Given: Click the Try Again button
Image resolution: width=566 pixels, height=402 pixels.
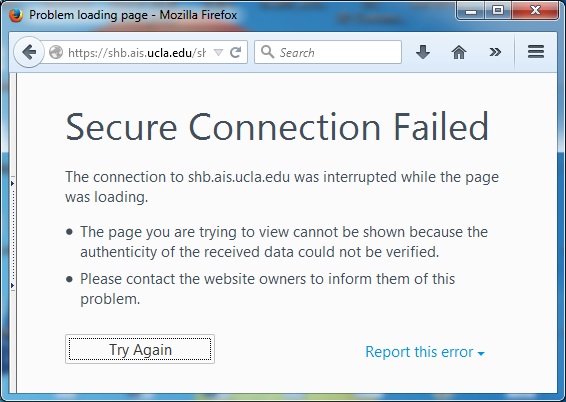Looking at the screenshot, I should (140, 349).
